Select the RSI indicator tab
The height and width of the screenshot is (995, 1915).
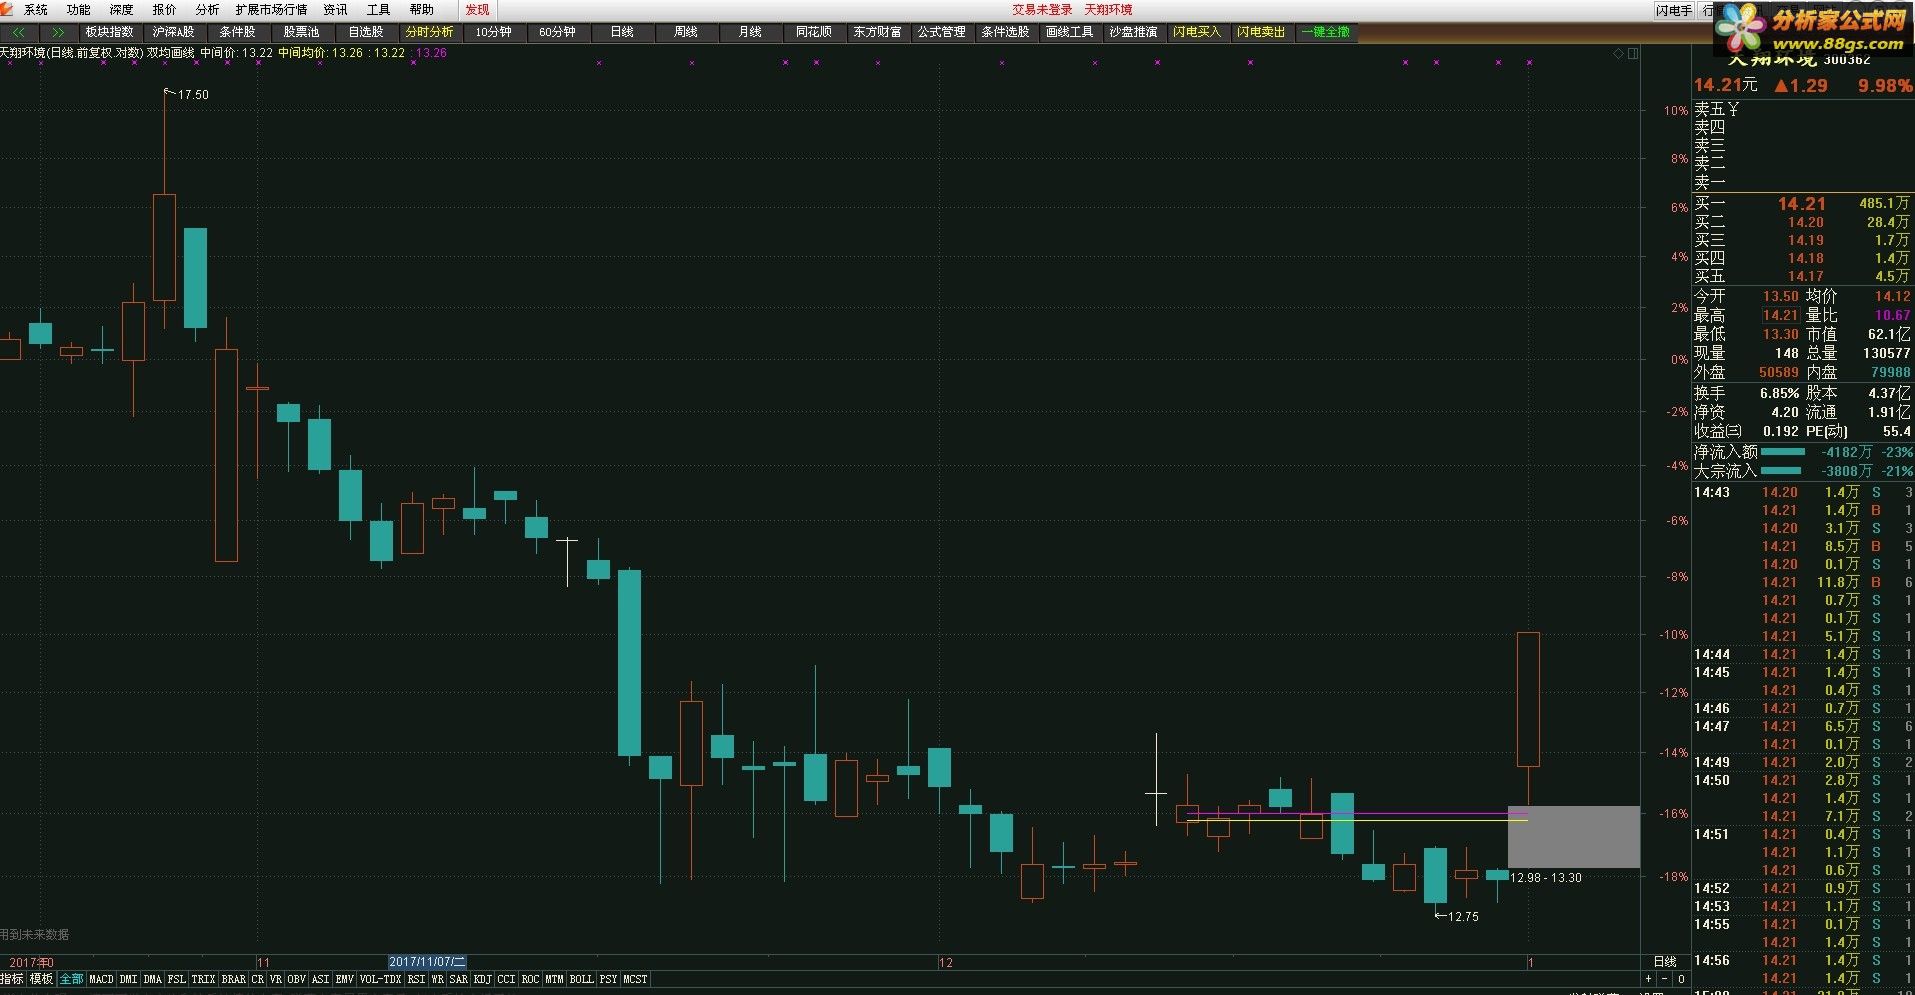click(x=416, y=979)
